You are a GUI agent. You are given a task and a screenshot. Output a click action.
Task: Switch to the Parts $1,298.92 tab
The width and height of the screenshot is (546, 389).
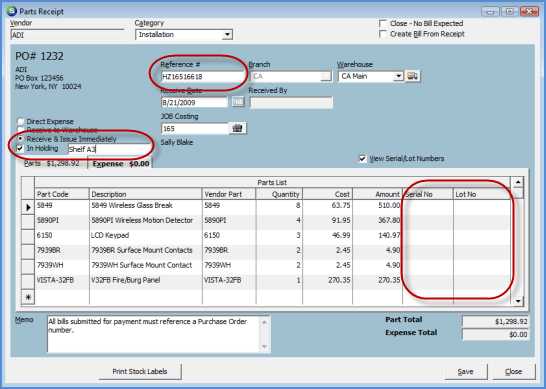(52, 163)
